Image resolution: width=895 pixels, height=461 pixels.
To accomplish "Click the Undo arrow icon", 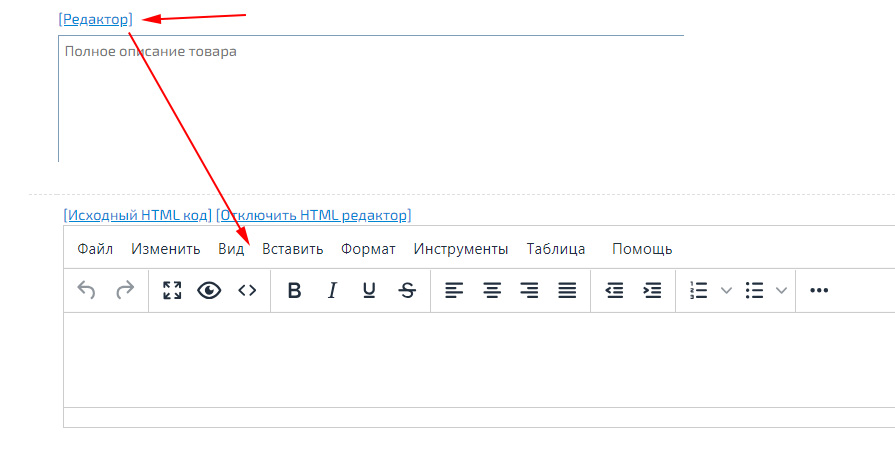I will coord(87,290).
